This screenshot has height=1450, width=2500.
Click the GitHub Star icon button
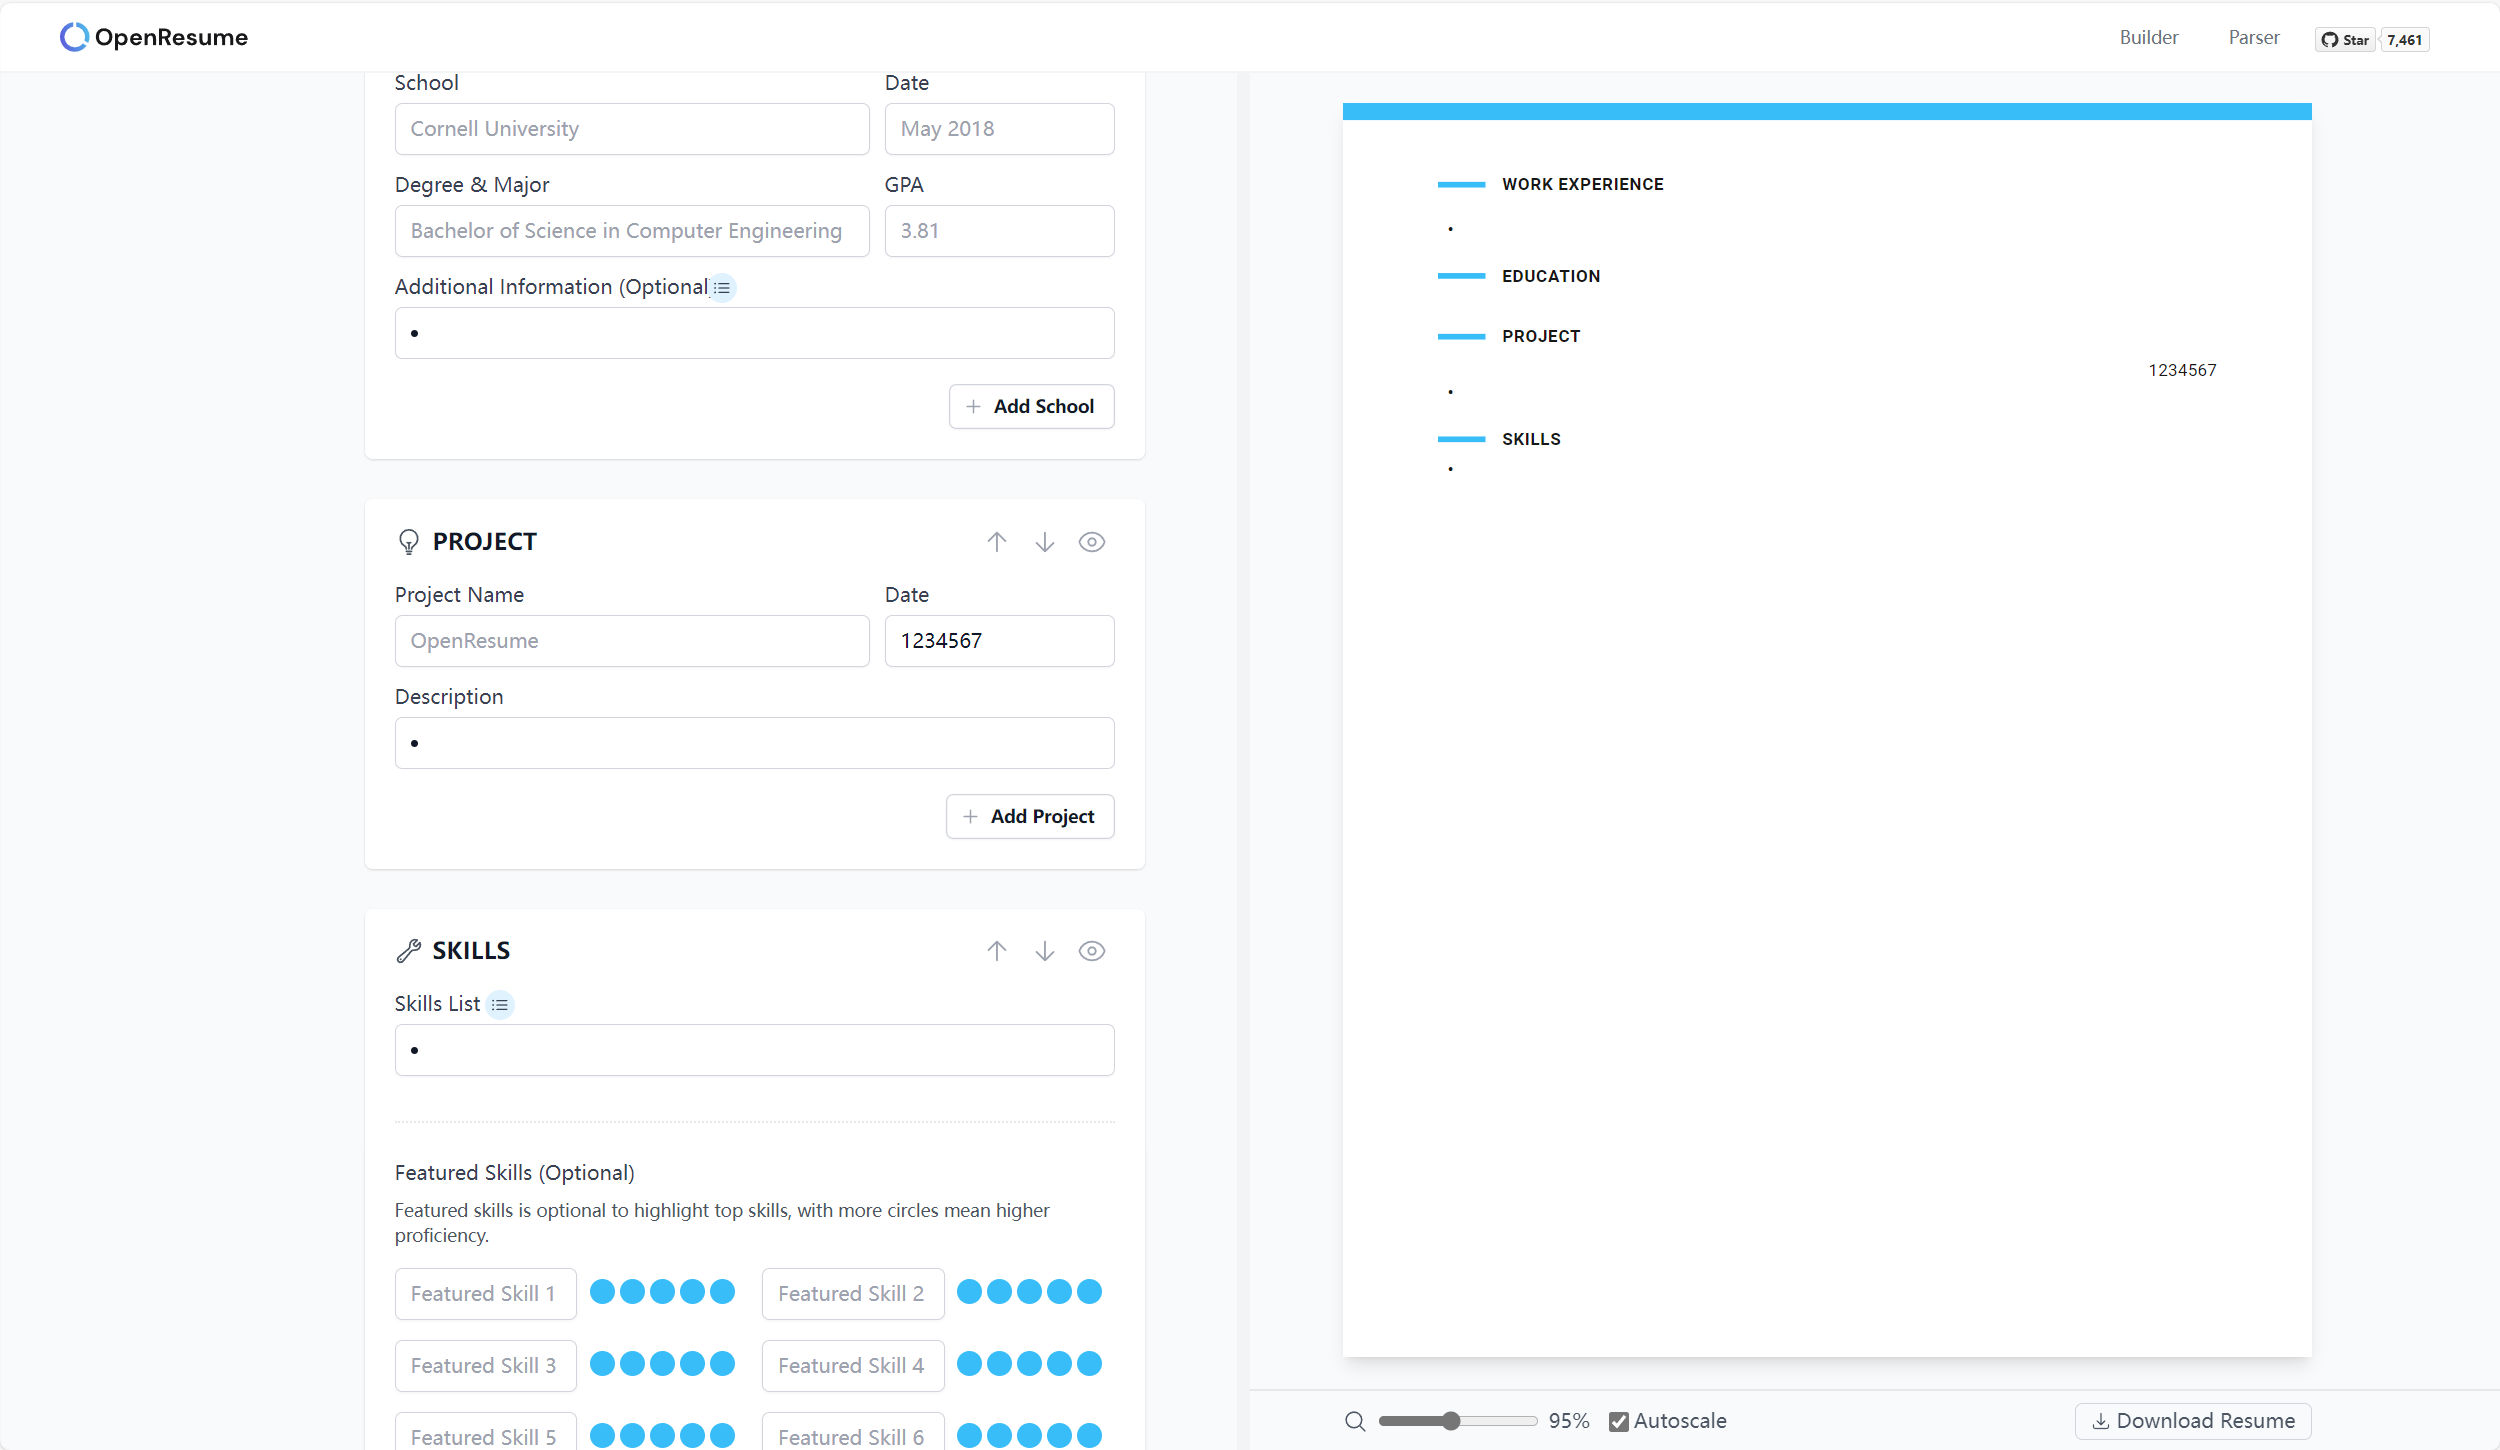pyautogui.click(x=2344, y=40)
